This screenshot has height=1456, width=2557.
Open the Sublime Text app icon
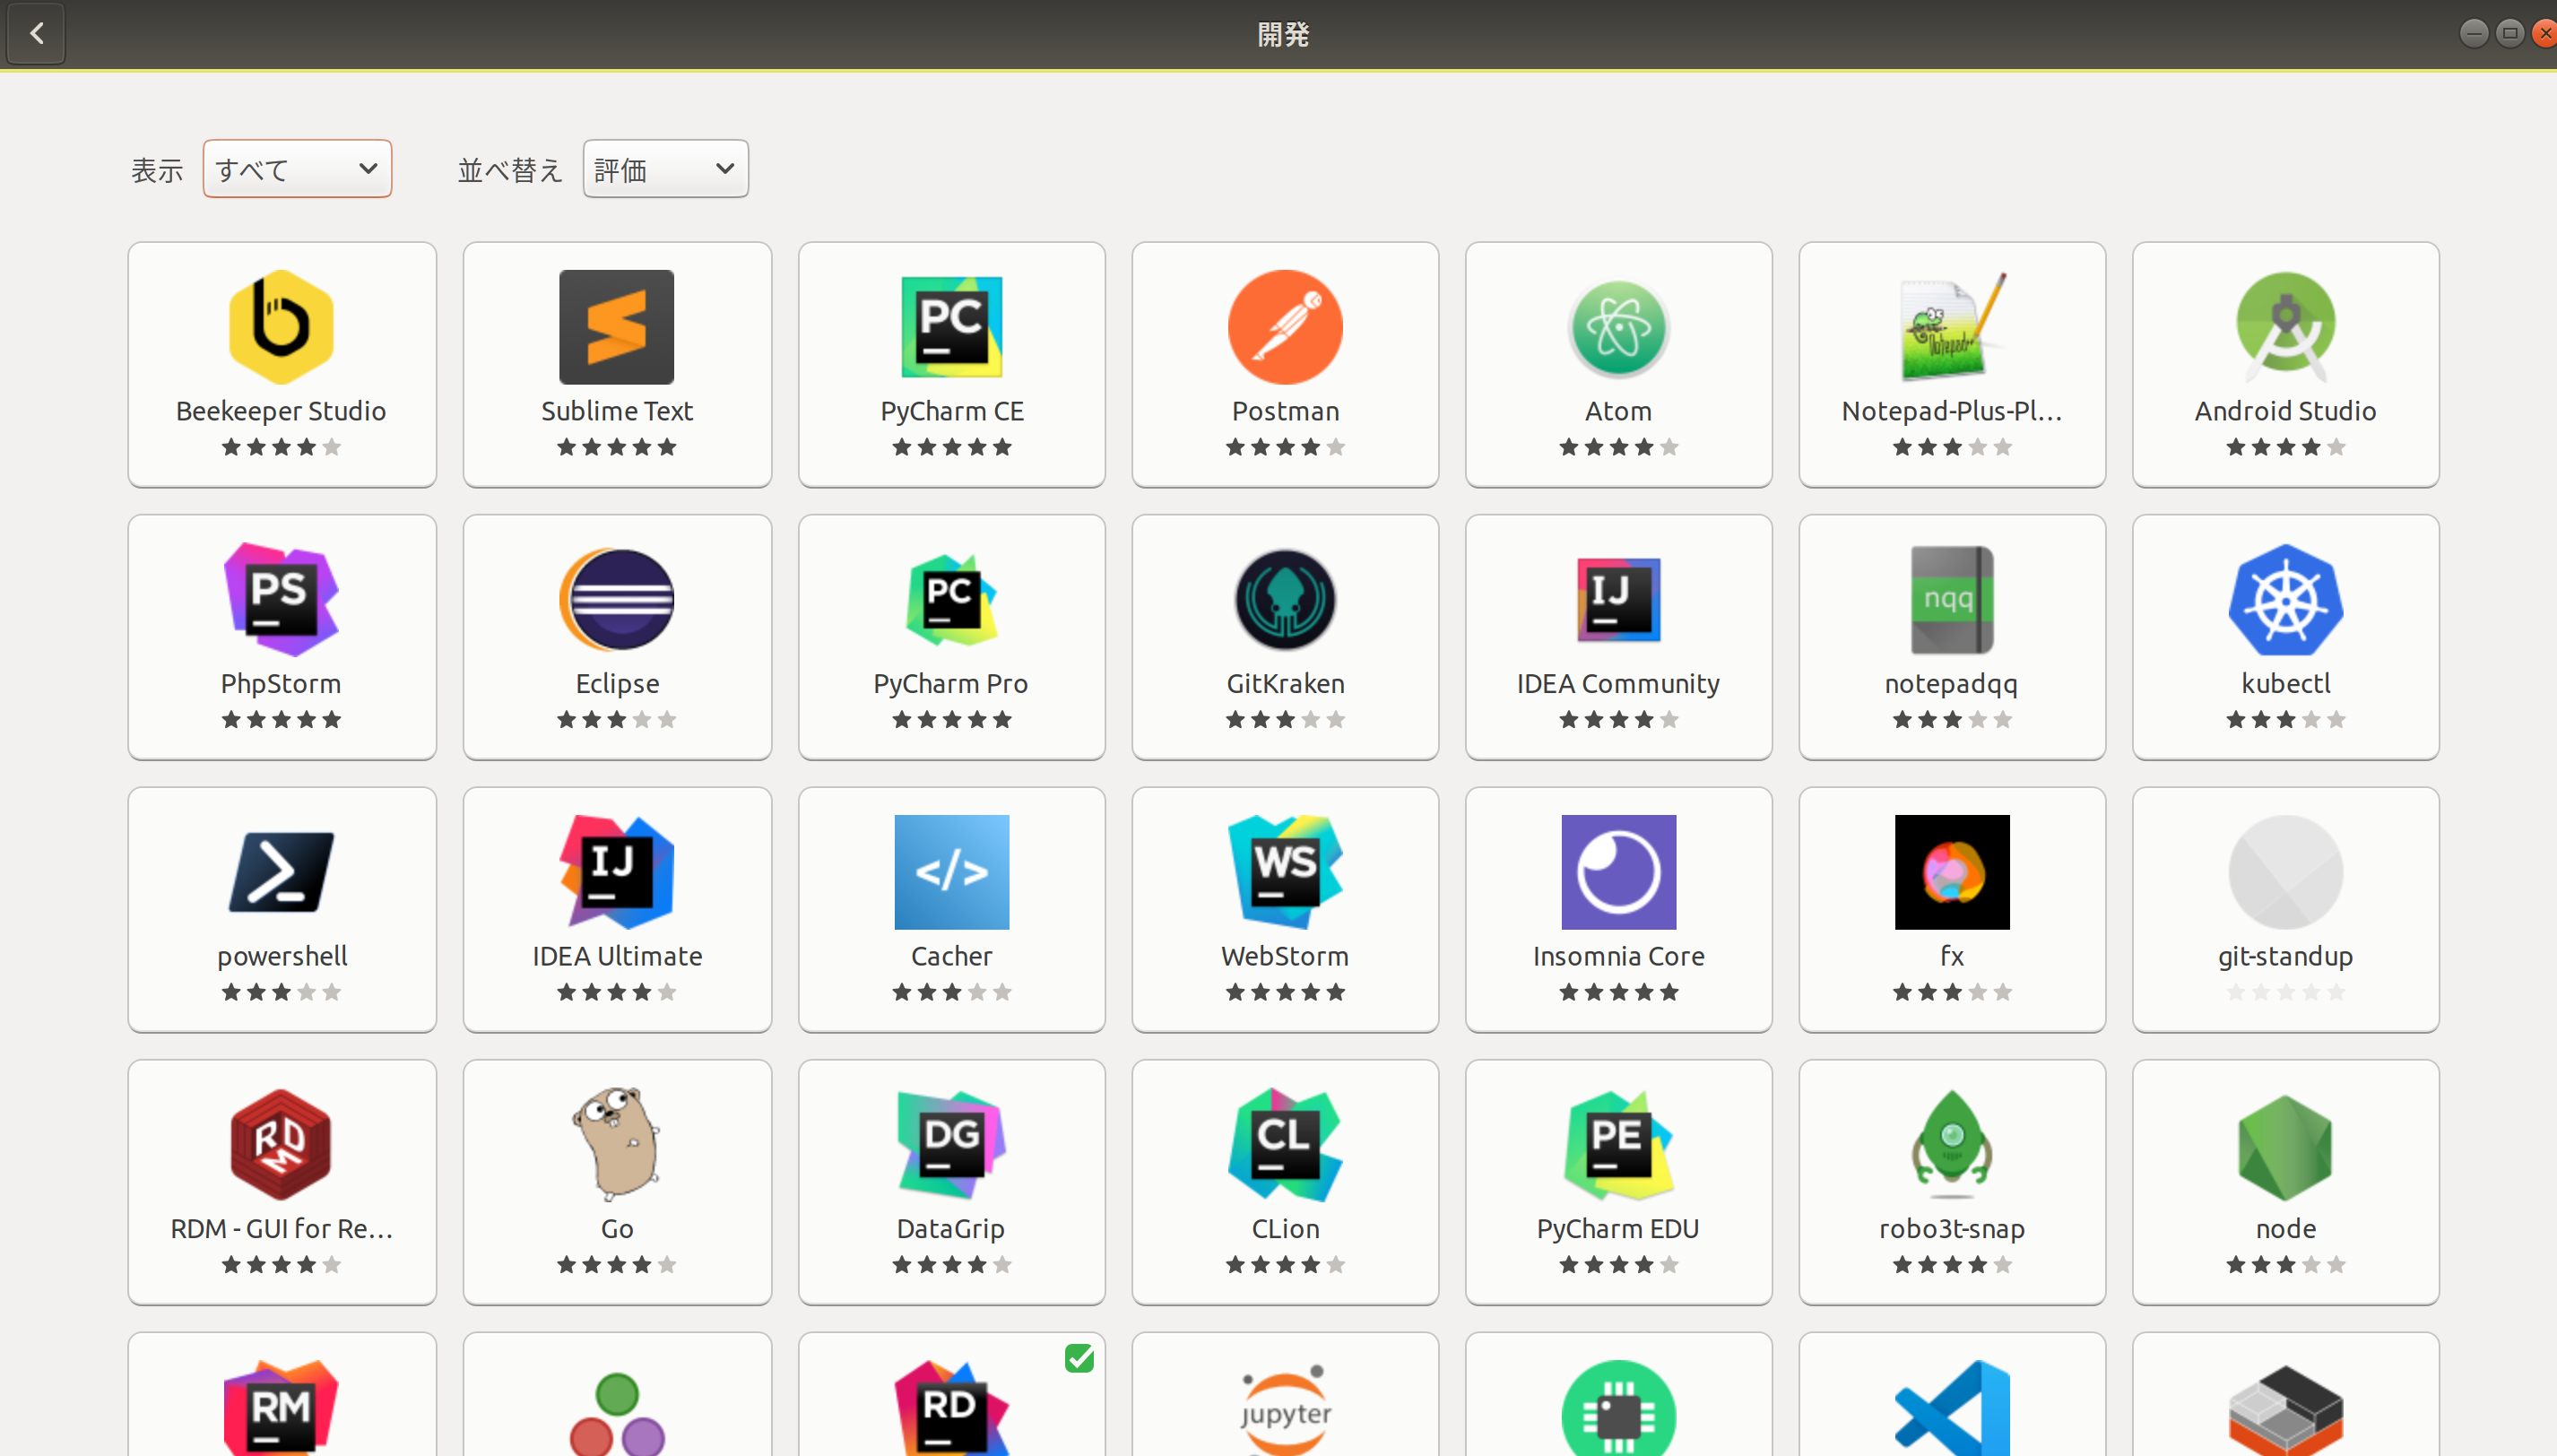coord(616,326)
